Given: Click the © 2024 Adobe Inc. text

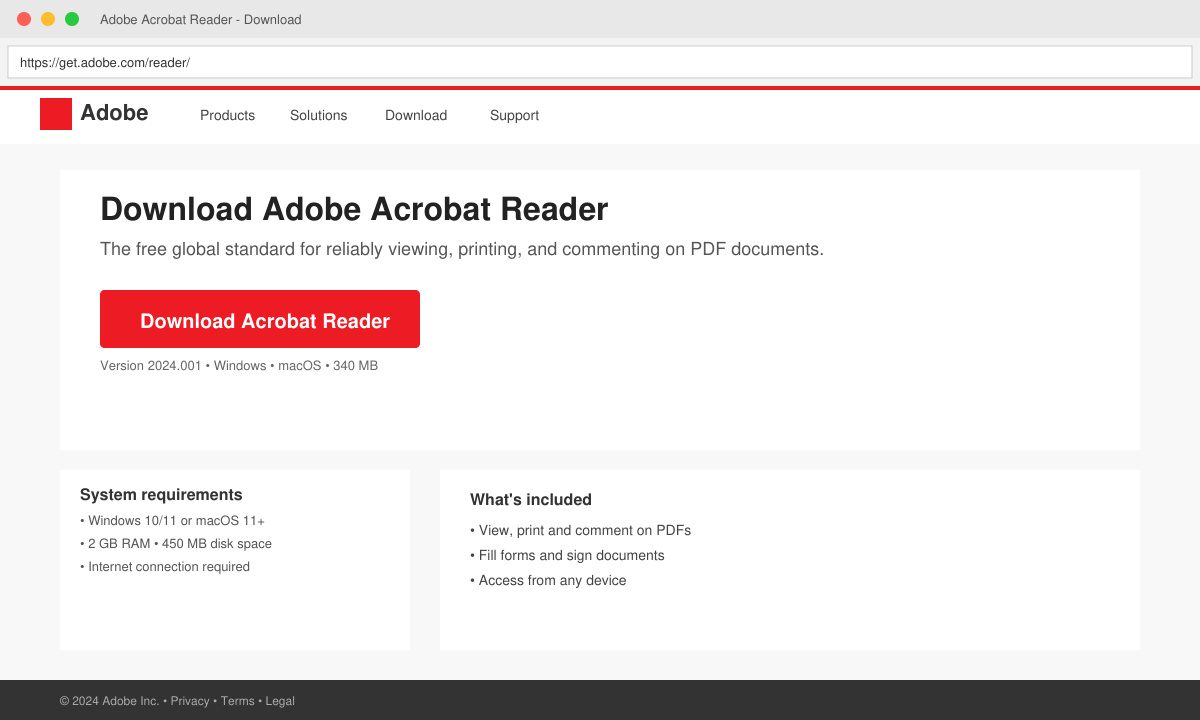Looking at the screenshot, I should (x=109, y=701).
